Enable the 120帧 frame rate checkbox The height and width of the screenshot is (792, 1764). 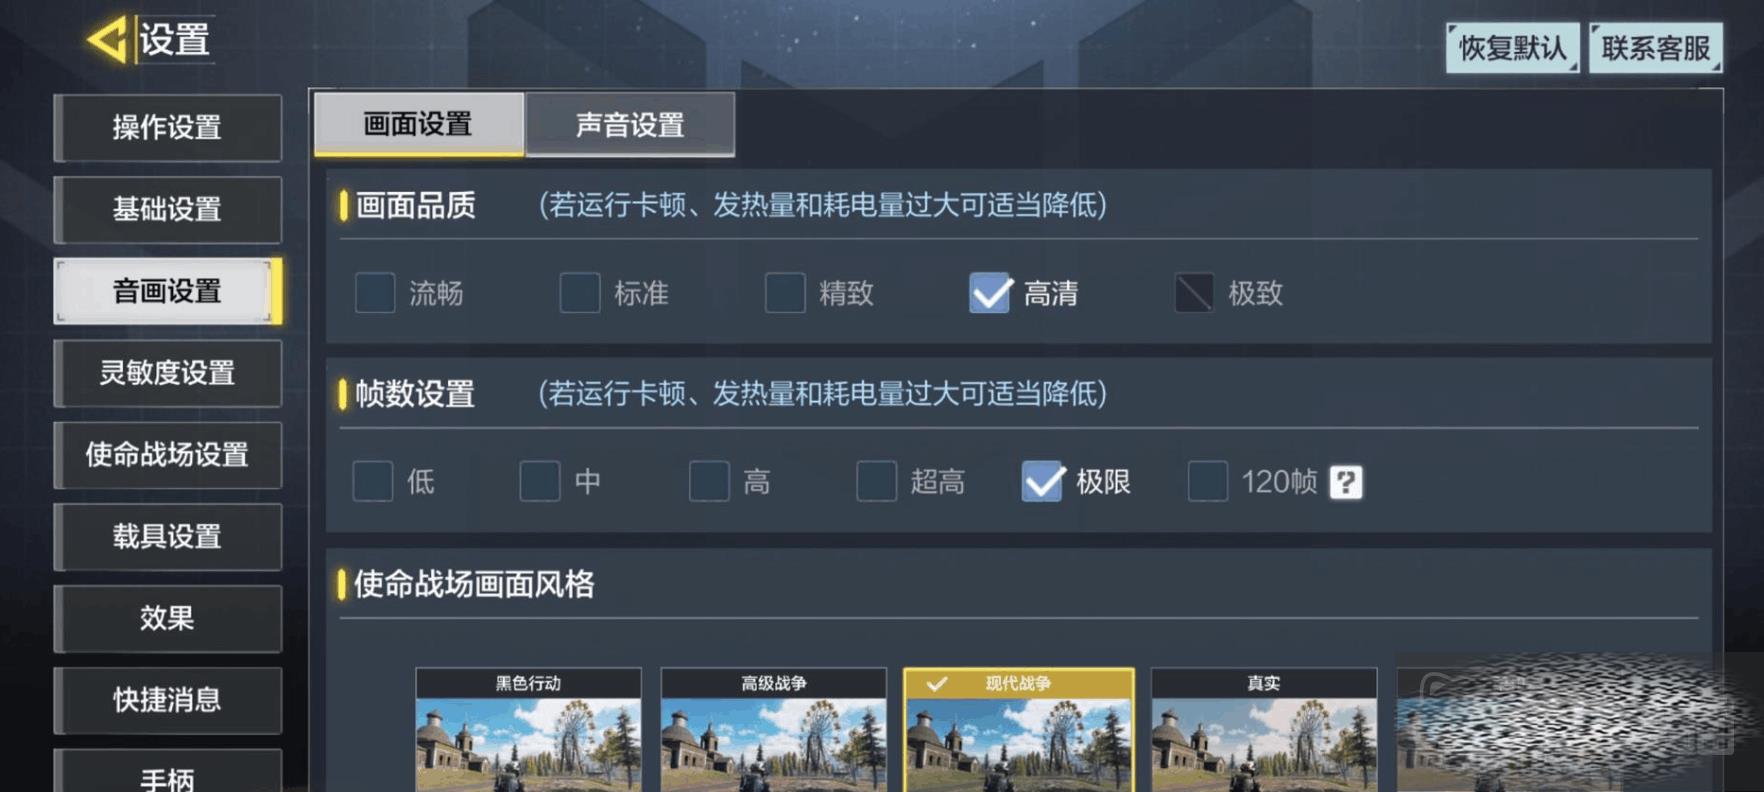(x=1207, y=481)
